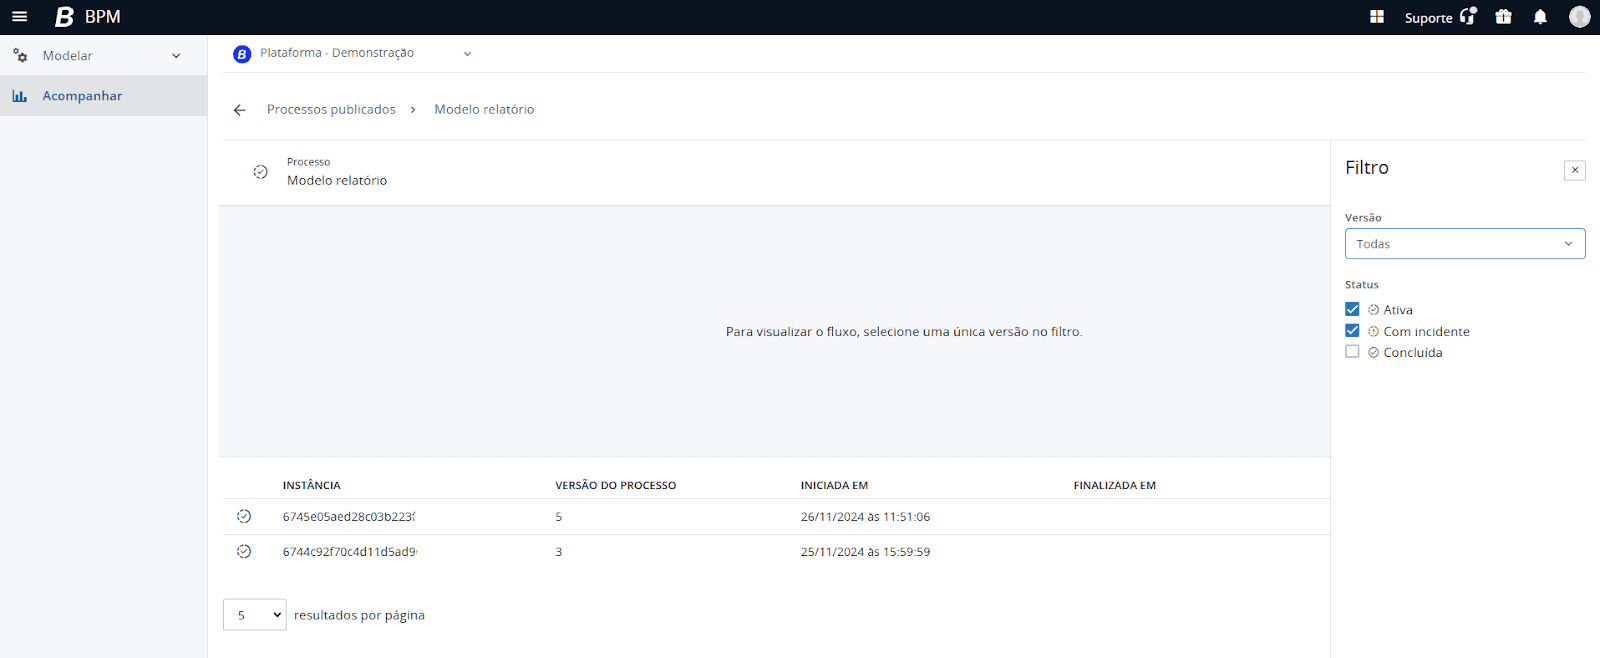
Task: Go back using the left arrow
Action: coord(239,110)
